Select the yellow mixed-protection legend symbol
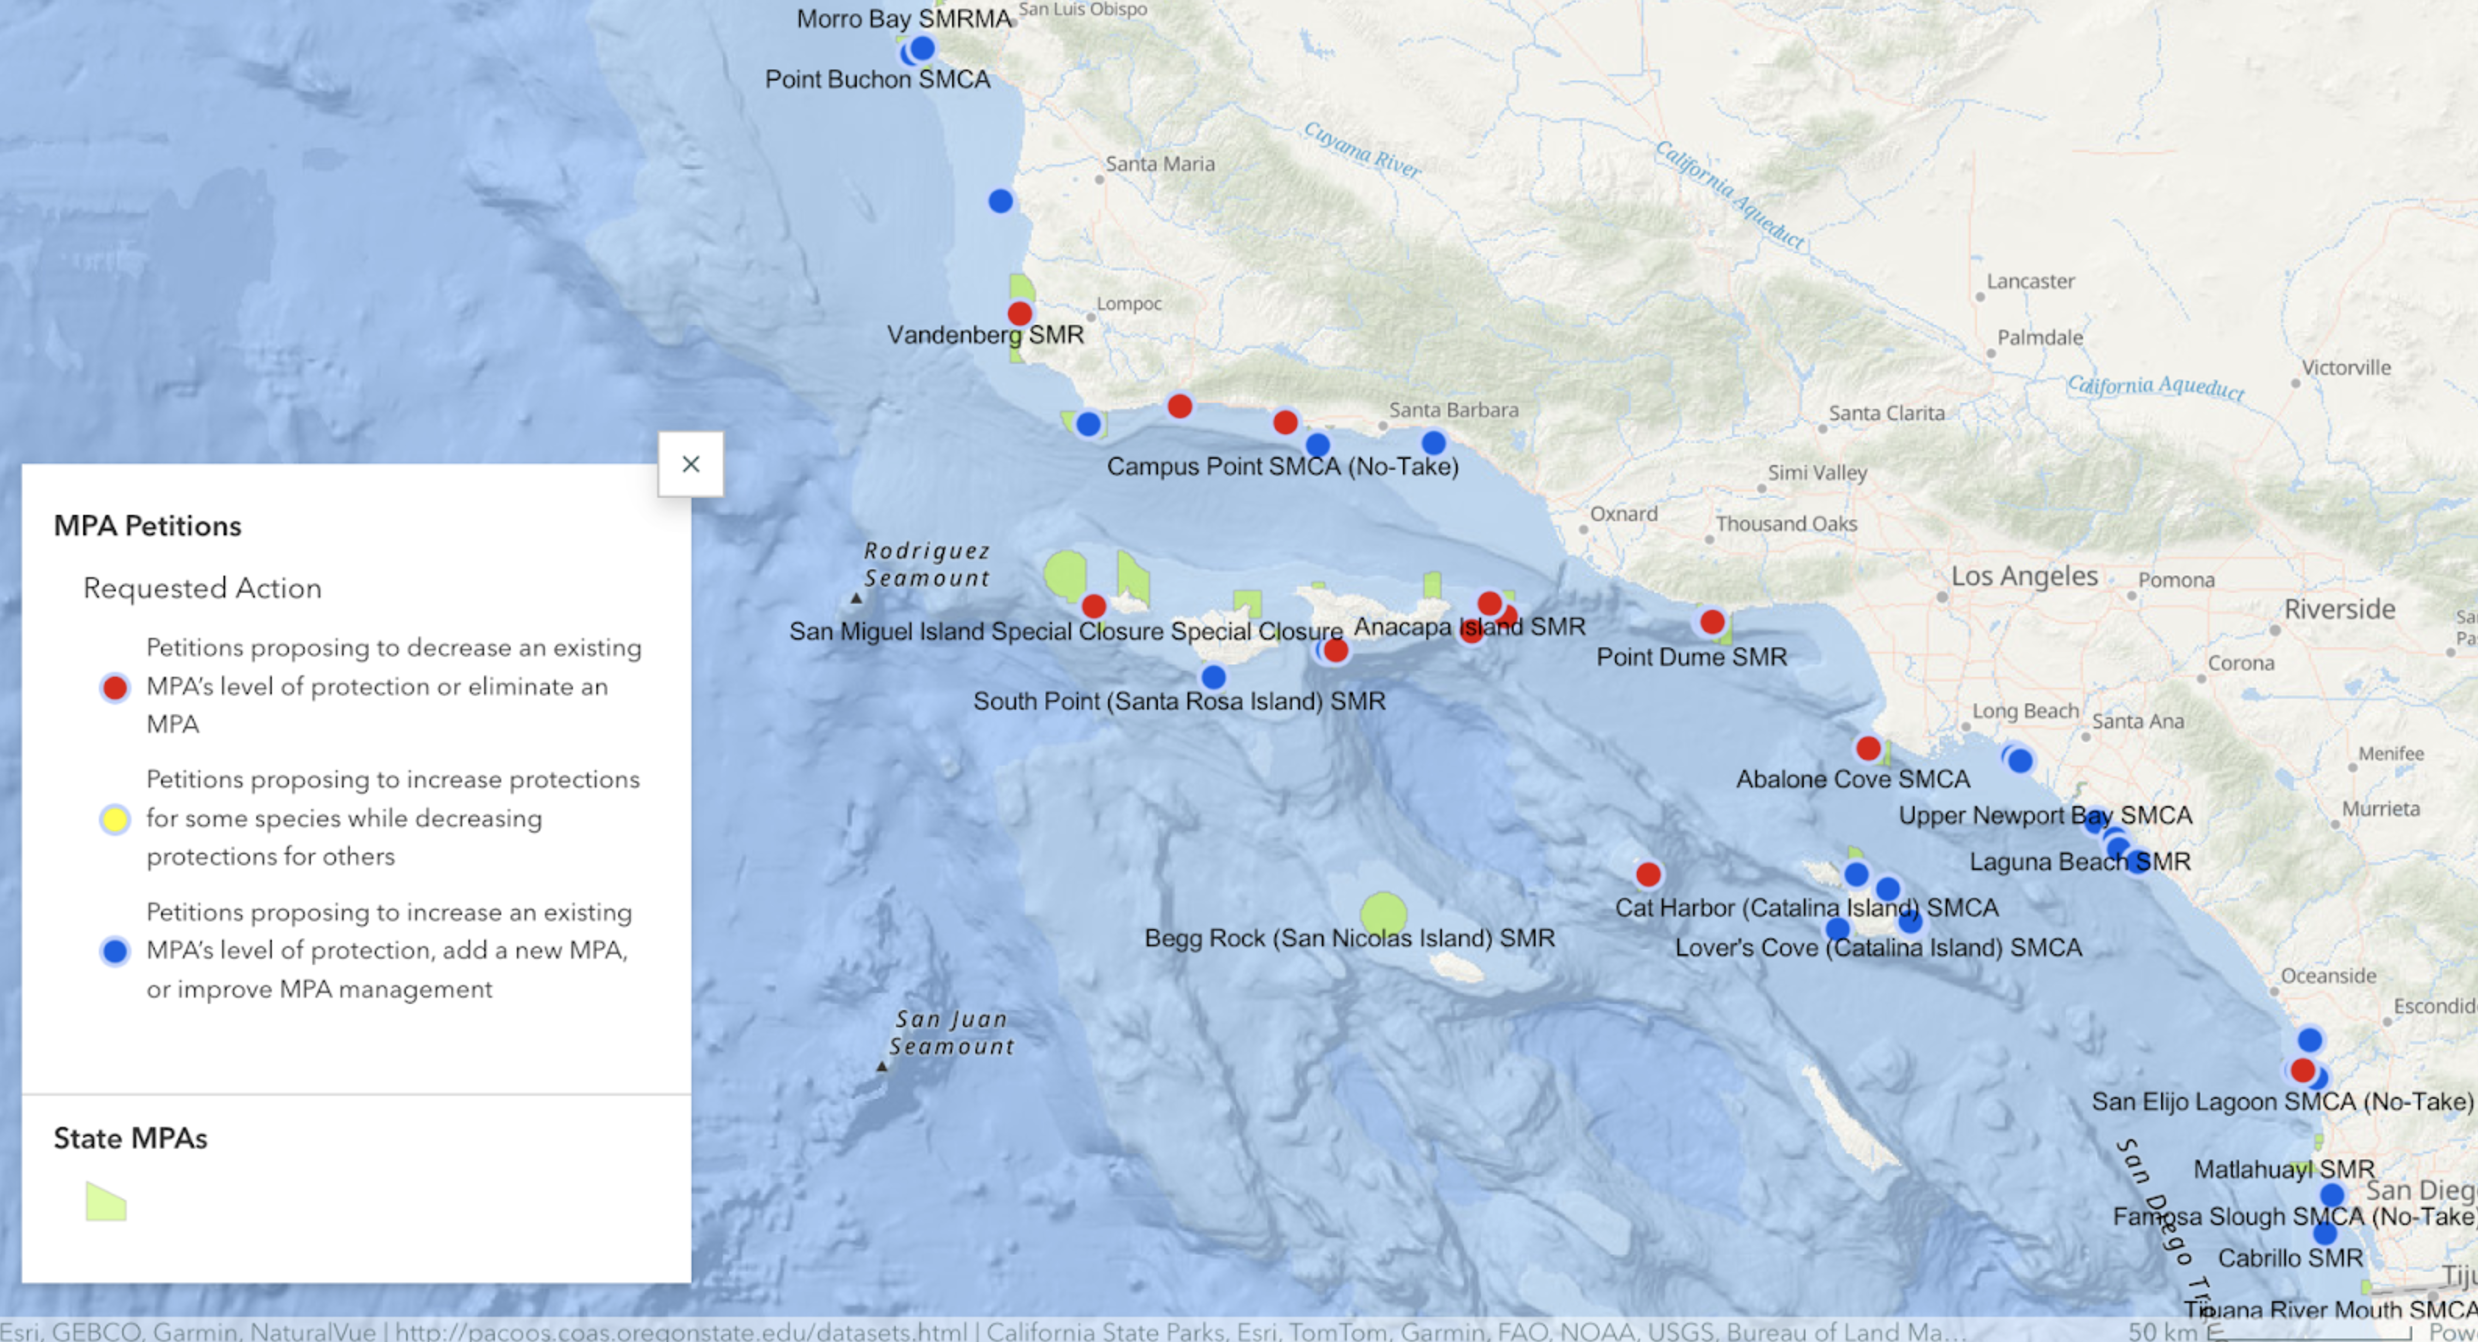 point(113,819)
